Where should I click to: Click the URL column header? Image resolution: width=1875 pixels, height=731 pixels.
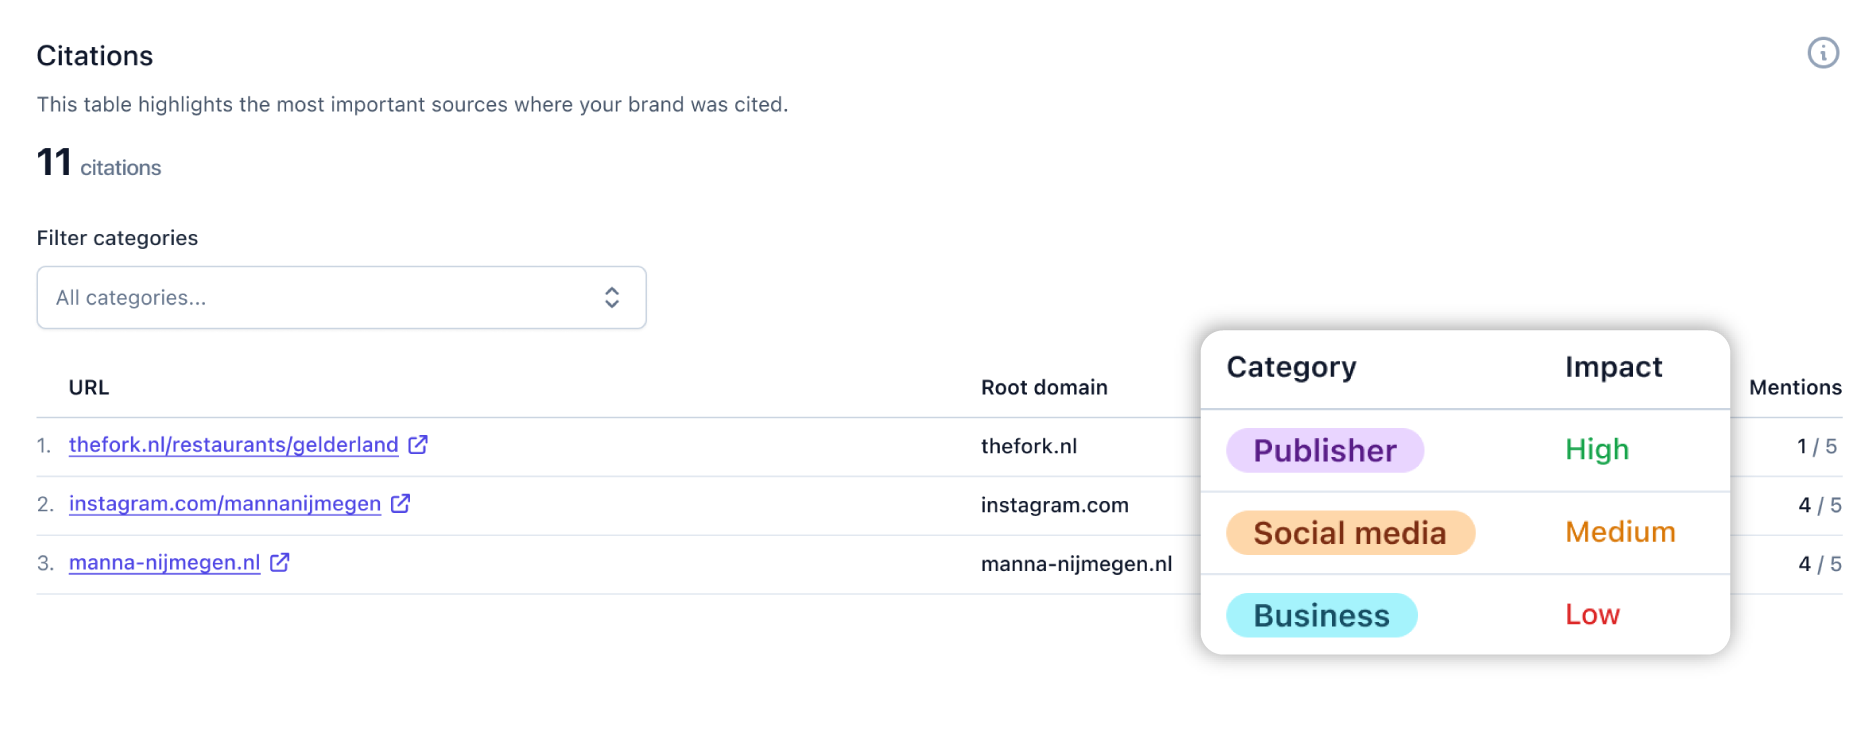pos(88,388)
